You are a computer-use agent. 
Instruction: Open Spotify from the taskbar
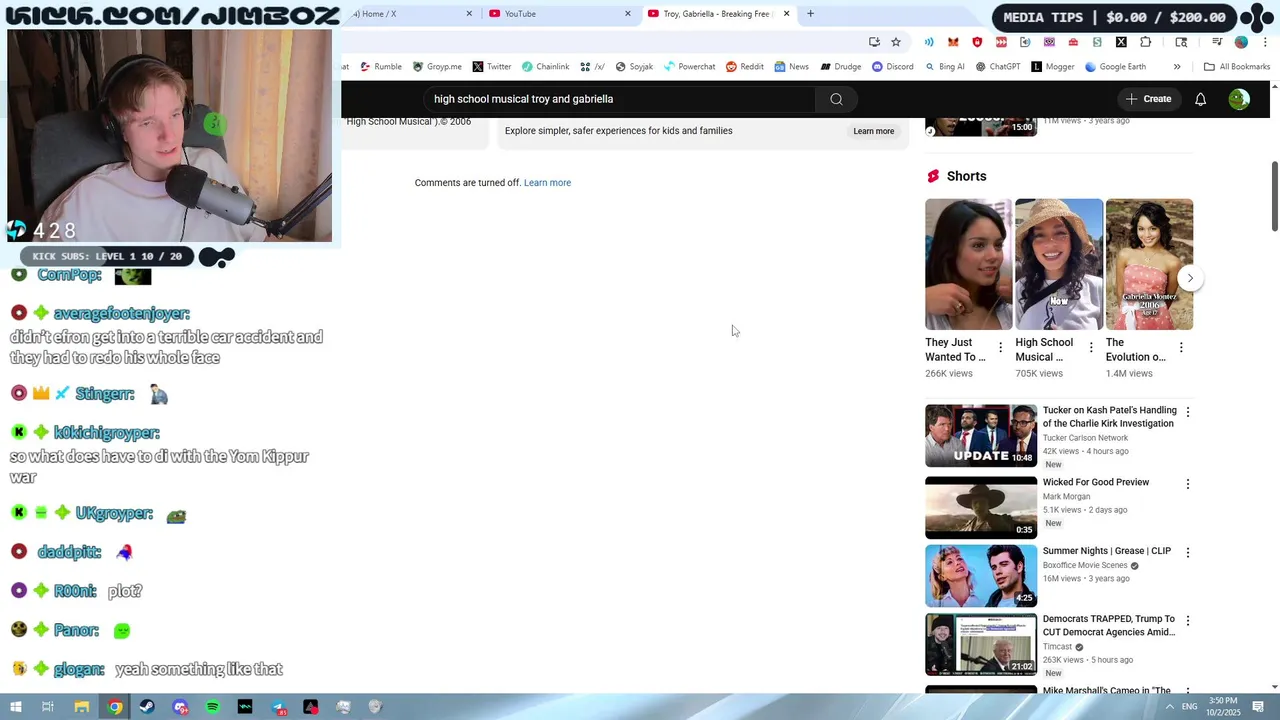(x=213, y=707)
